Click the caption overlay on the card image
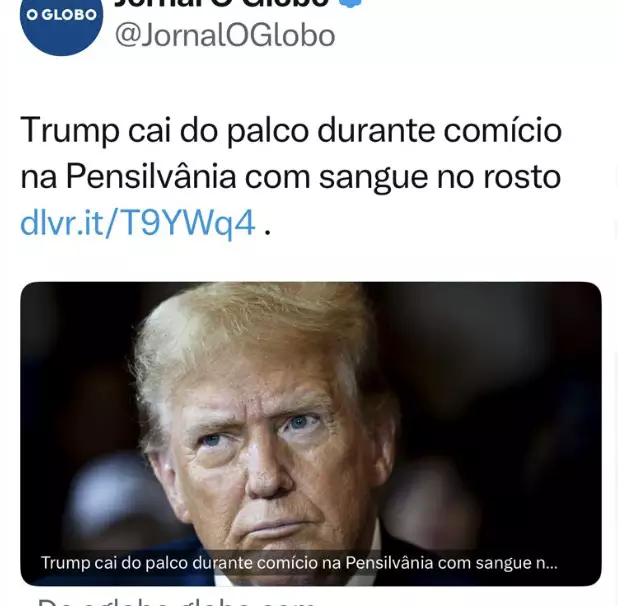618x606 pixels. tap(299, 563)
